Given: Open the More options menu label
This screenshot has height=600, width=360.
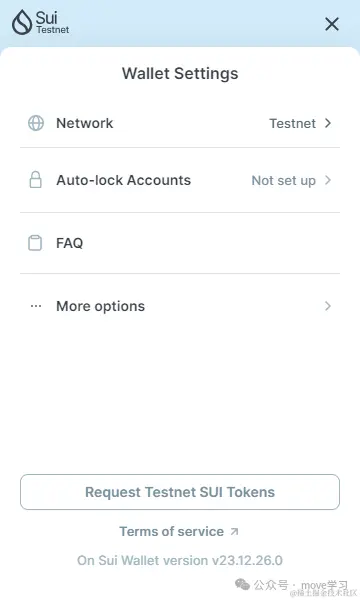Looking at the screenshot, I should point(101,306).
